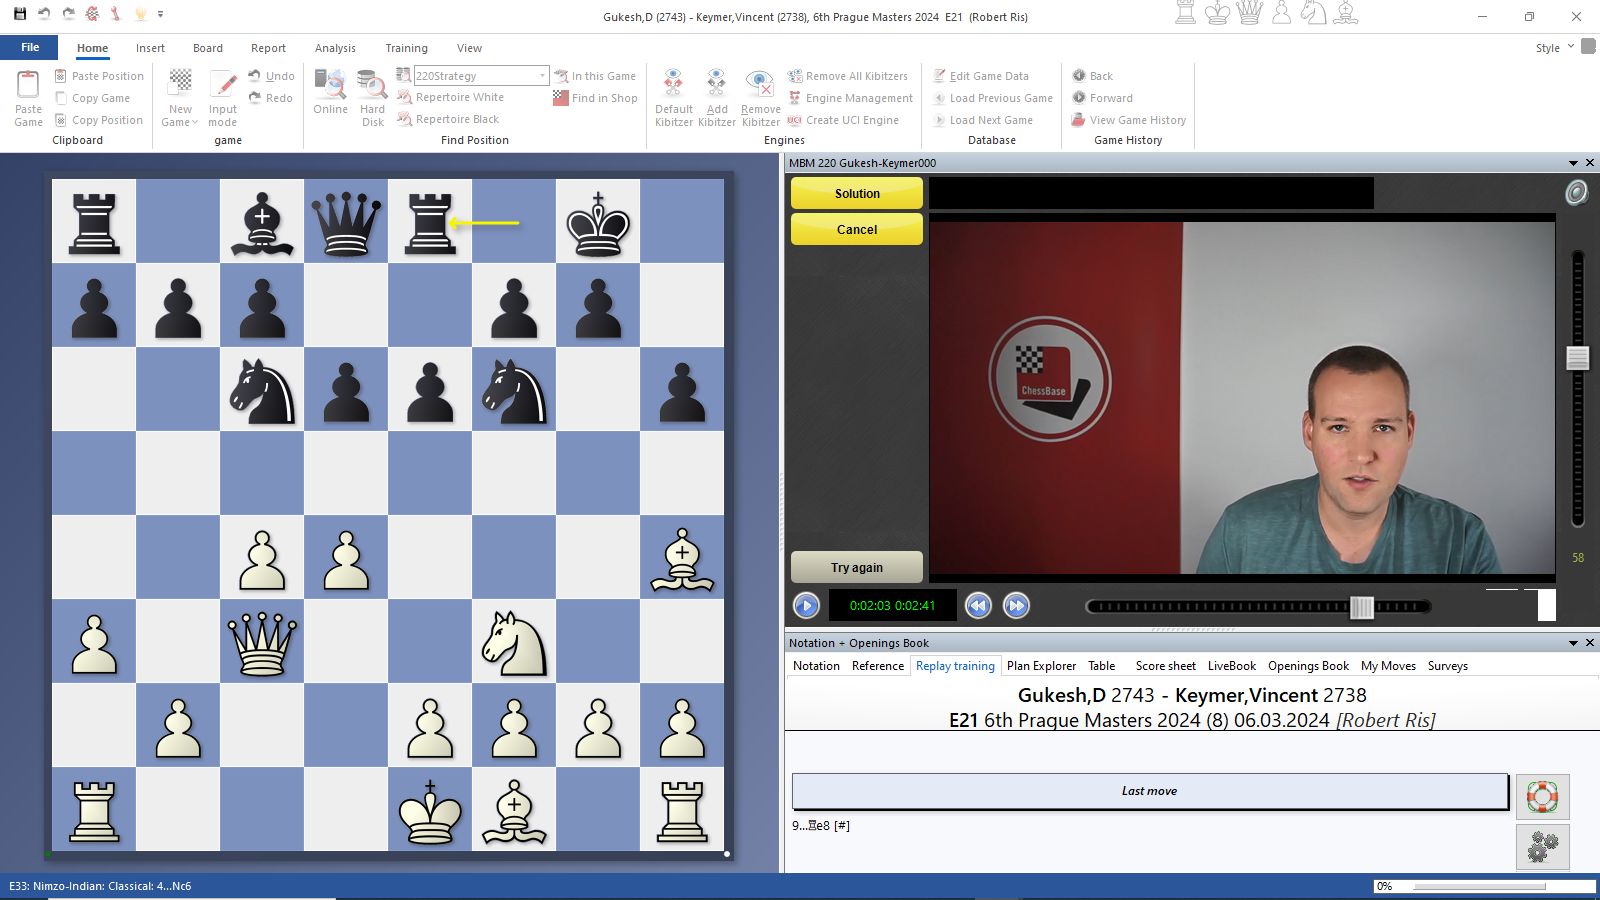Open the New Game dropdown arrow
The height and width of the screenshot is (900, 1600).
pyautogui.click(x=195, y=123)
